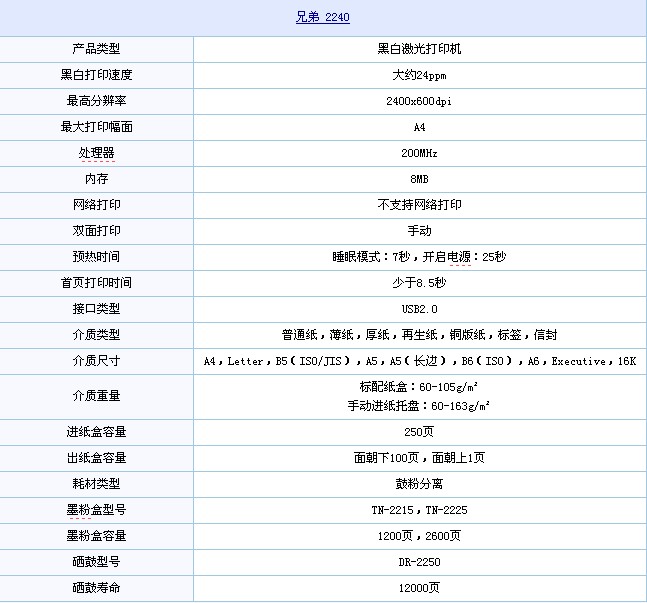
Task: Click the 介质类型 row label
Action: (96, 335)
